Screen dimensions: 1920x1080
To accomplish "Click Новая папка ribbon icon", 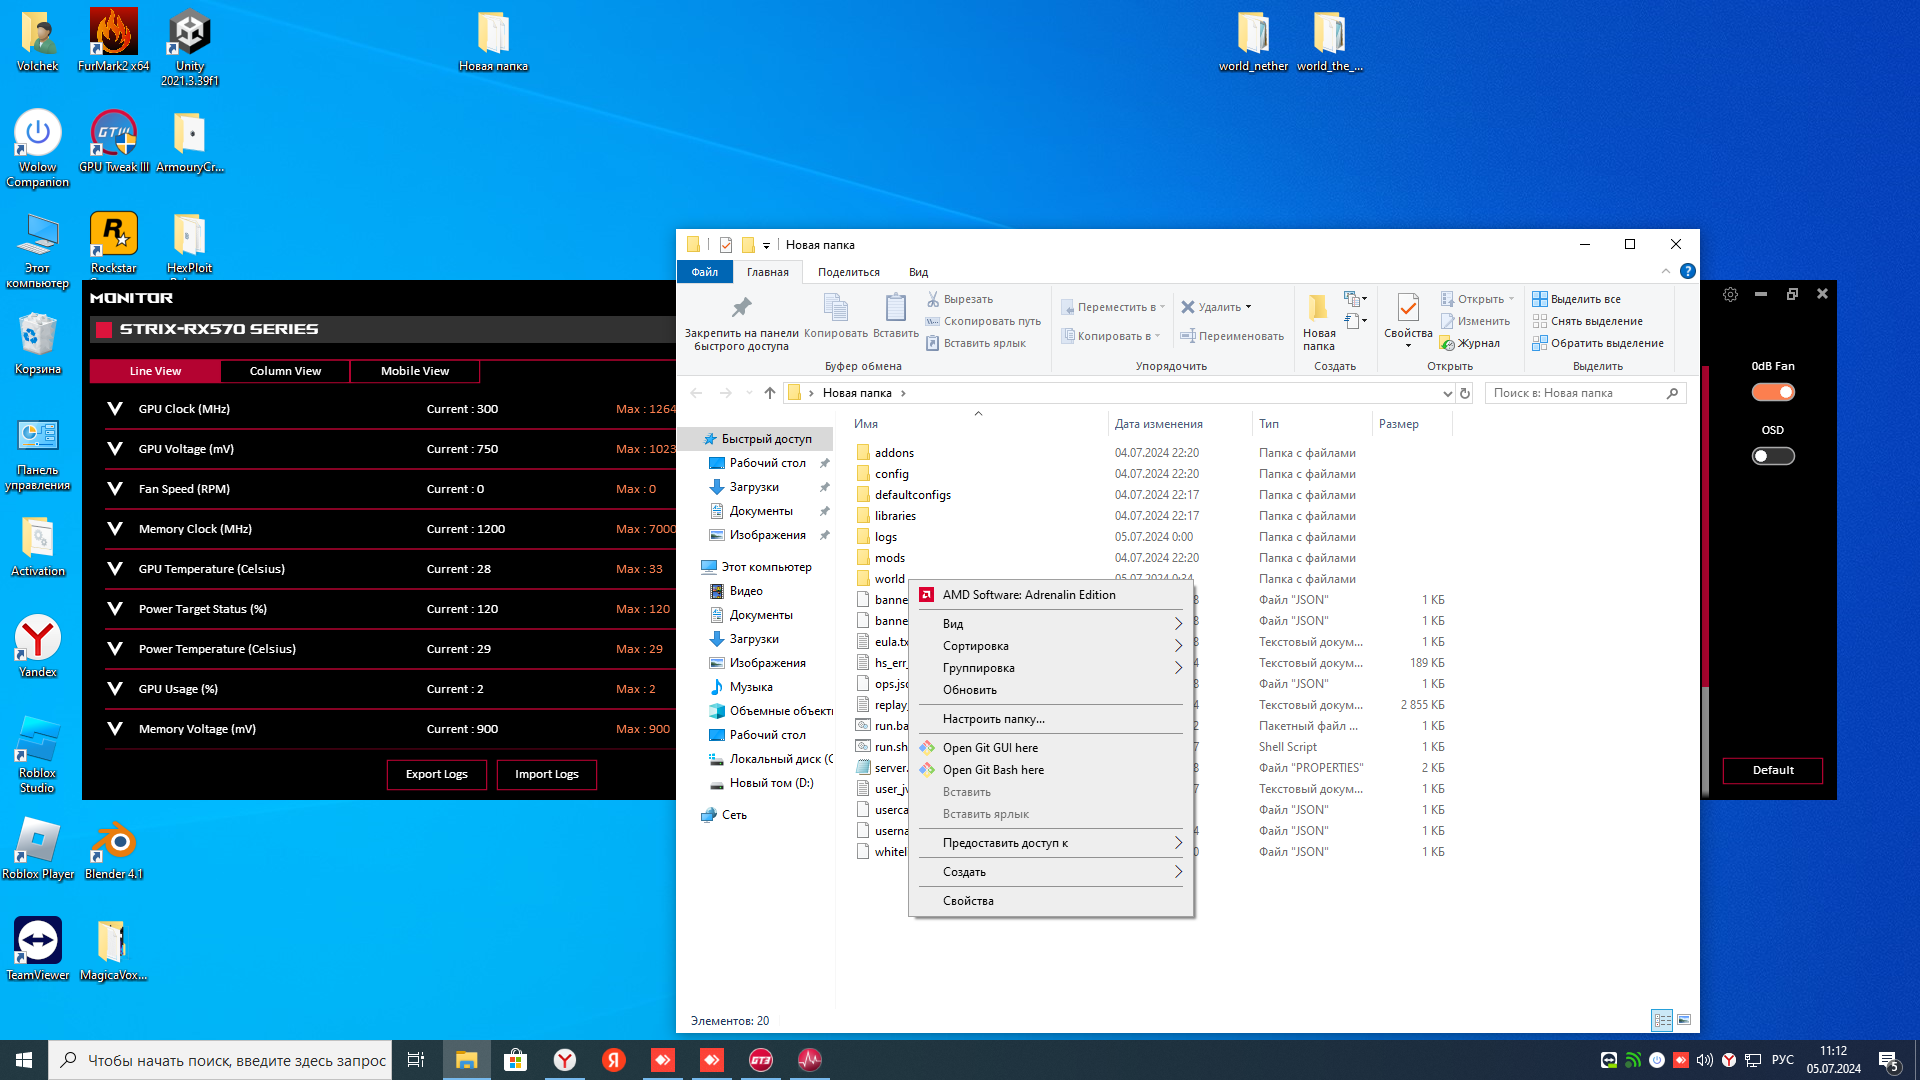I will (x=1318, y=322).
